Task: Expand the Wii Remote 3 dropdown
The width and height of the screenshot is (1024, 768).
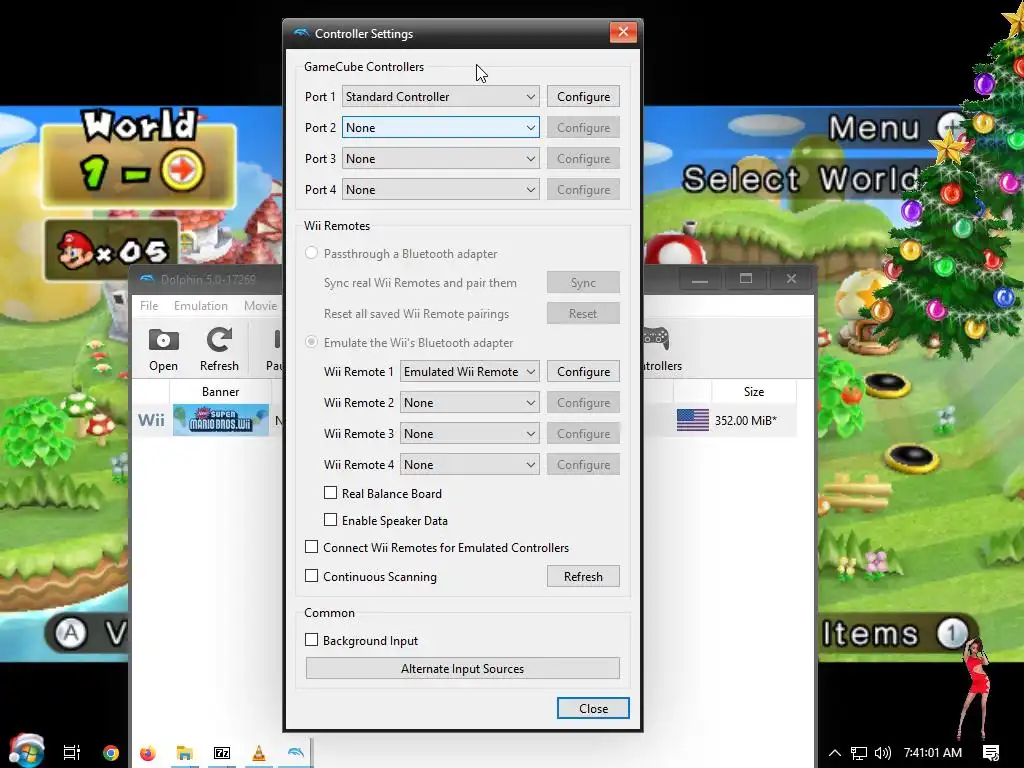Action: point(470,434)
